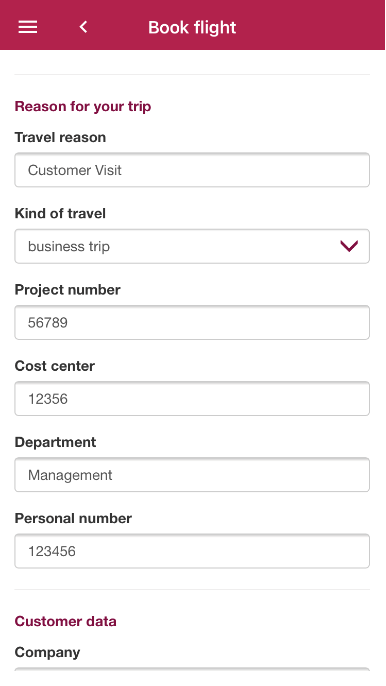Screen dimensions: 386x686
Task: Click the Department field containing Management
Action: pos(192,475)
